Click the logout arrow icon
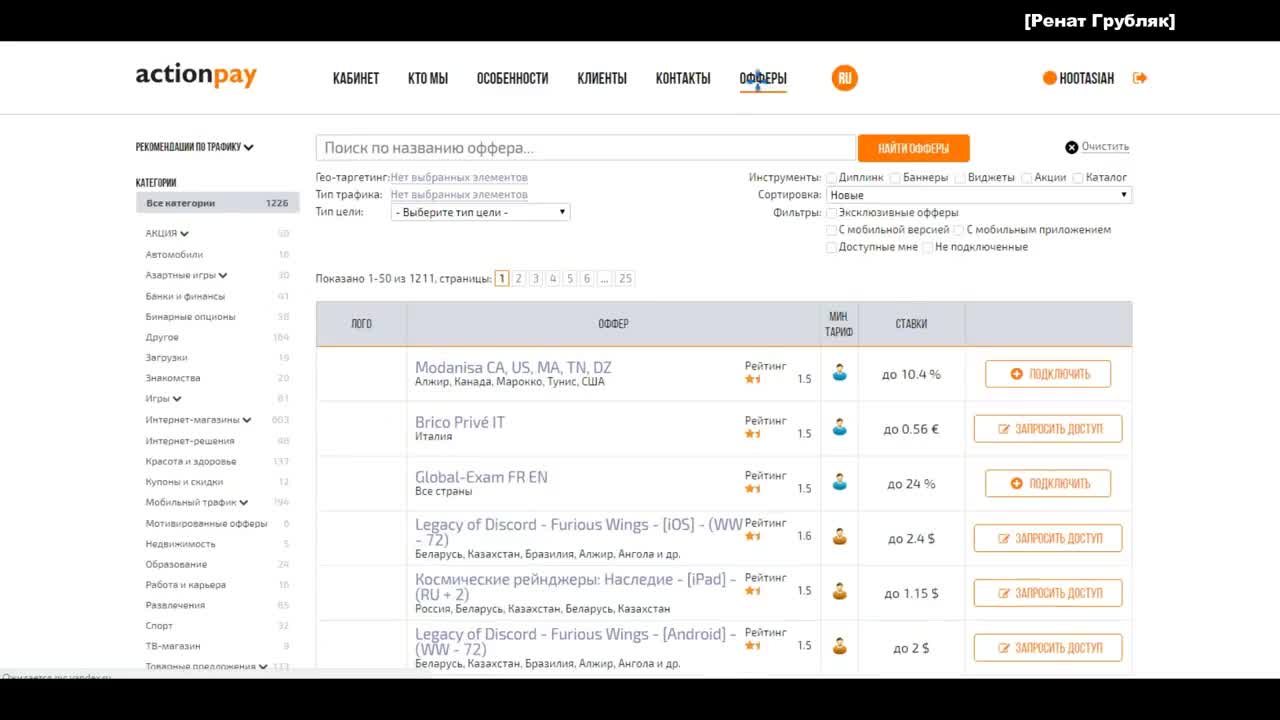This screenshot has width=1280, height=720. click(x=1140, y=78)
